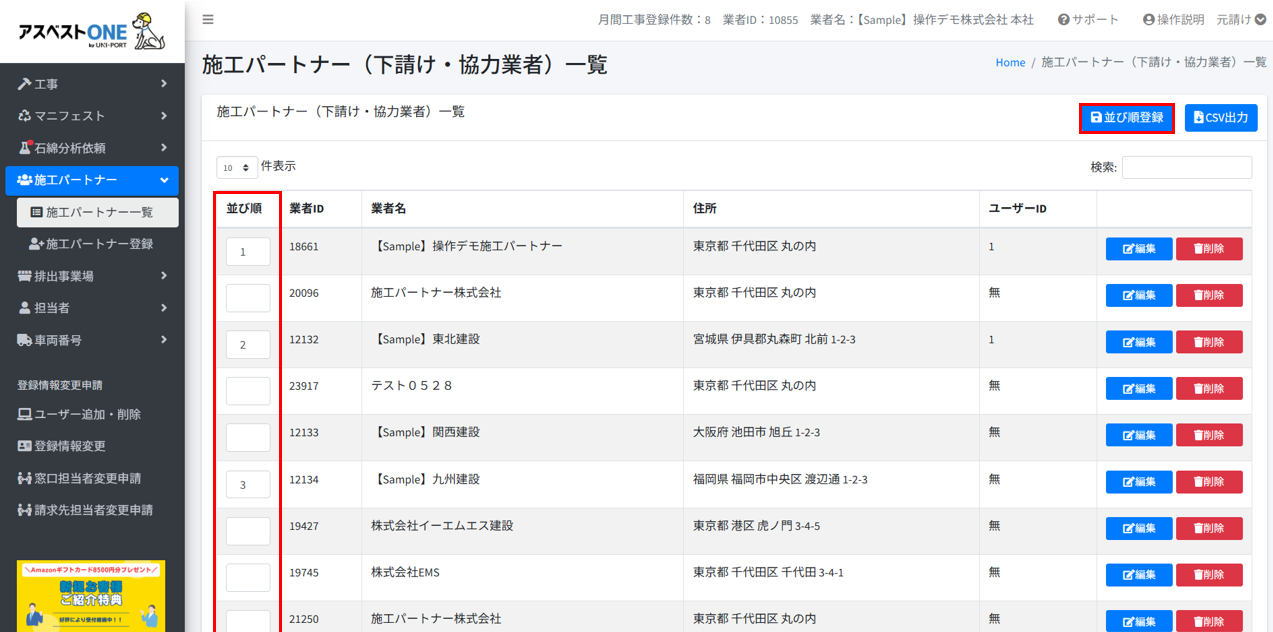The width and height of the screenshot is (1273, 632).
Task: Click the 担当者 person icon in sidebar
Action: point(25,308)
